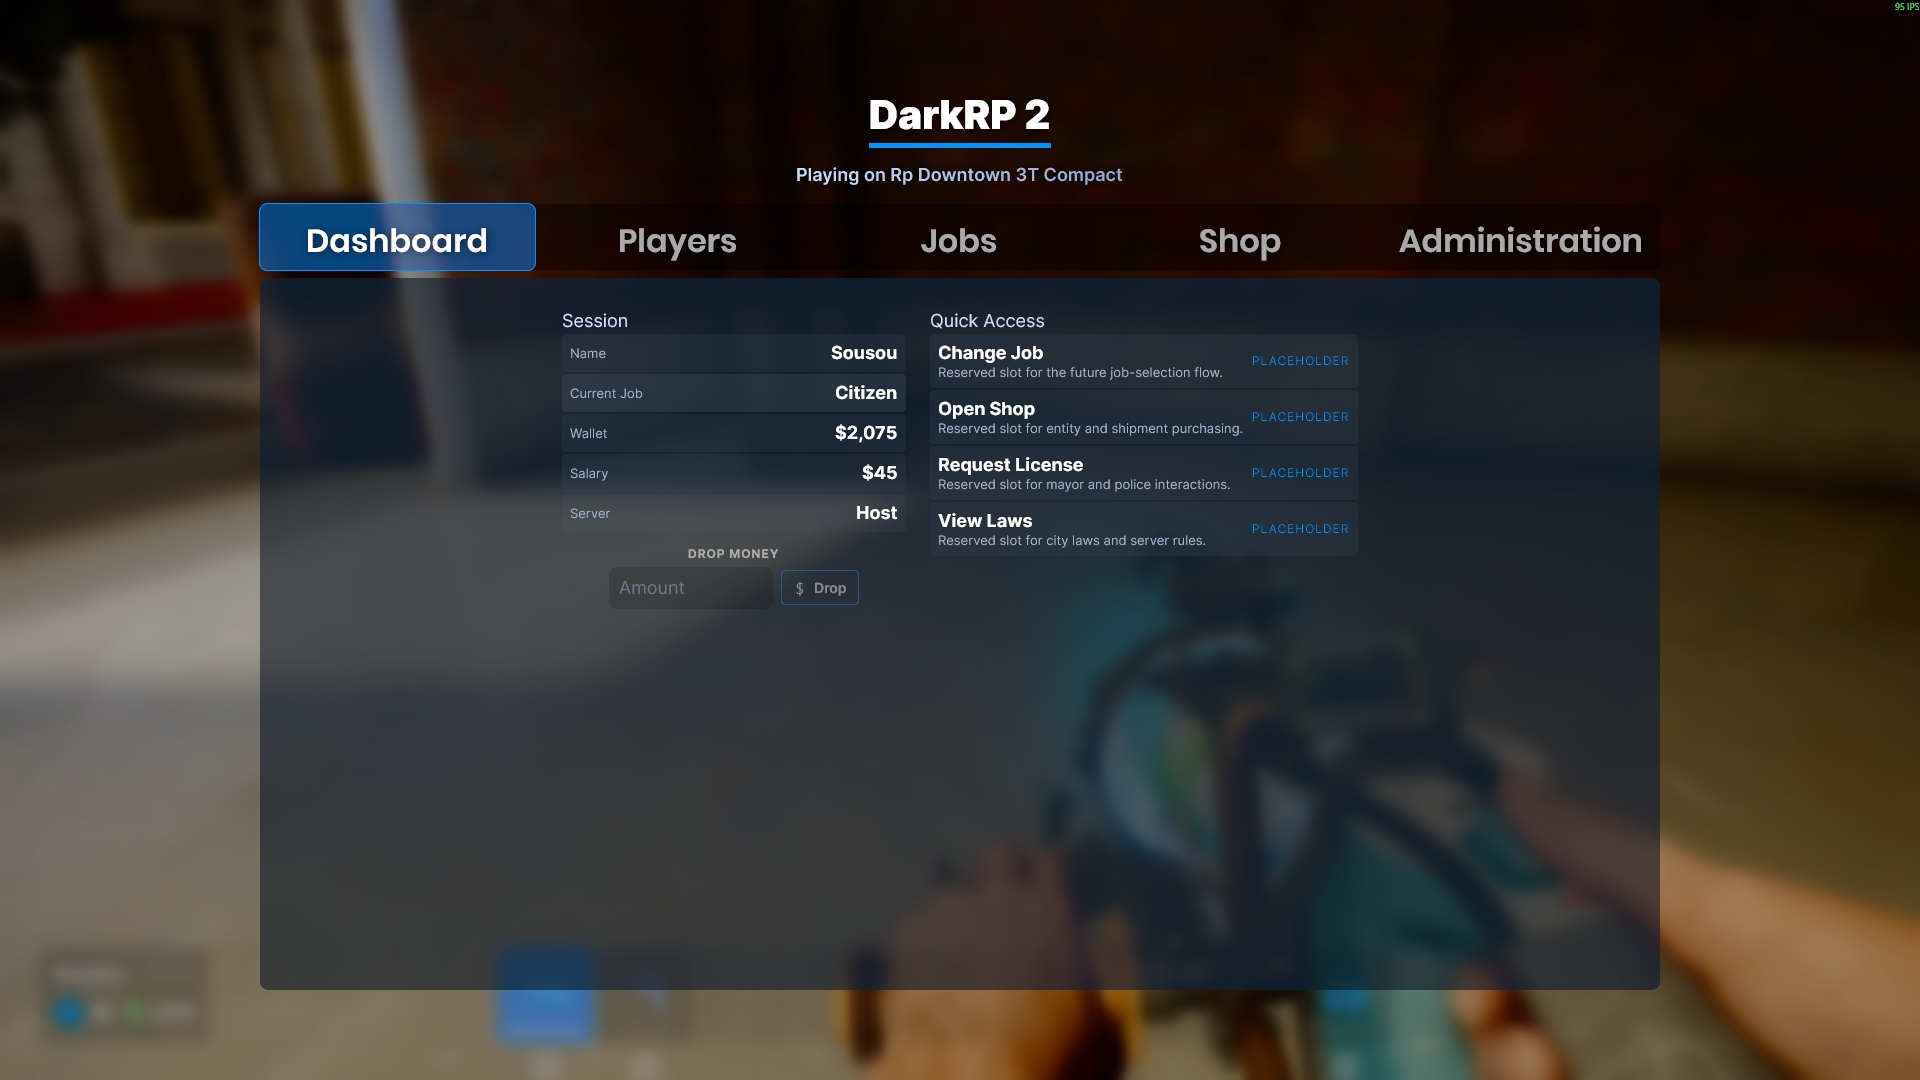Select the Current Job Citizen row

click(733, 393)
